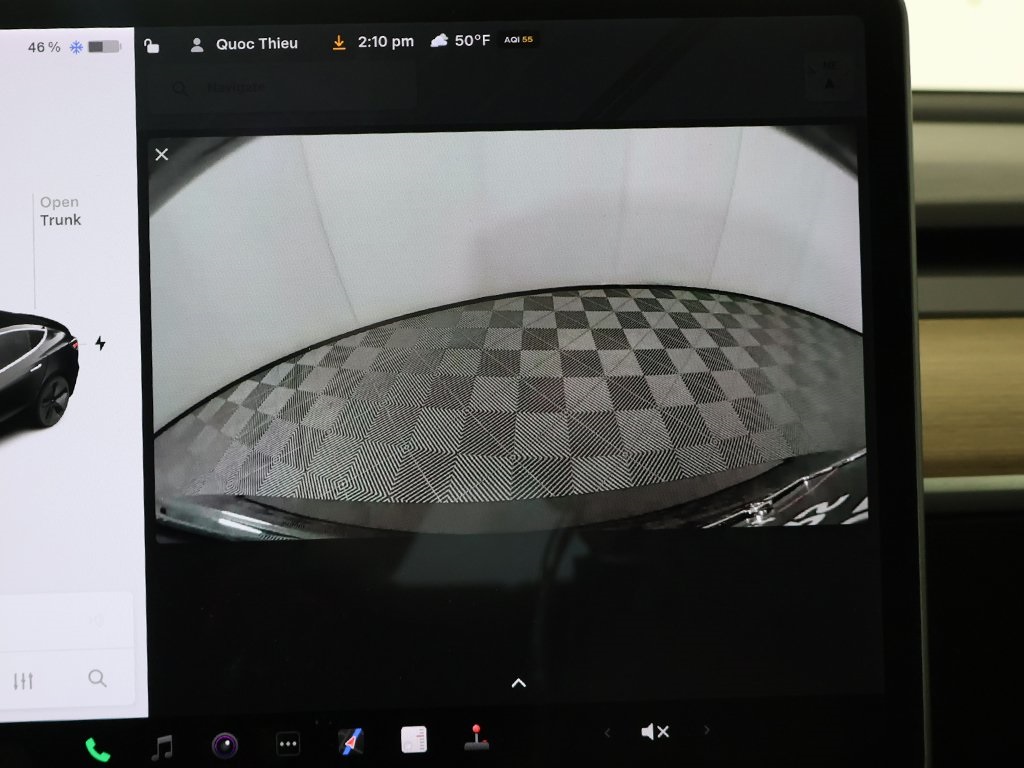Decrease volume with the left arrow
Image resolution: width=1024 pixels, height=768 pixels.
[607, 733]
